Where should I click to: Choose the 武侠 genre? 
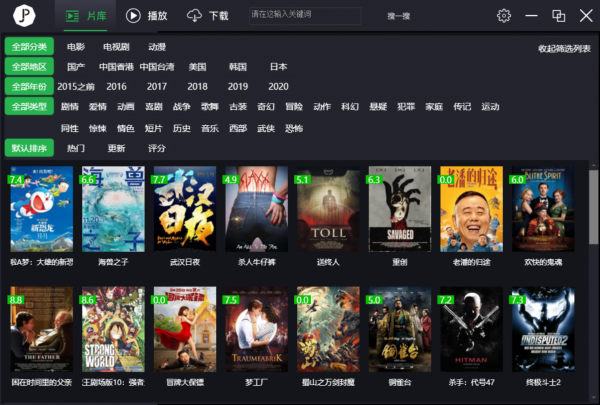coord(266,128)
